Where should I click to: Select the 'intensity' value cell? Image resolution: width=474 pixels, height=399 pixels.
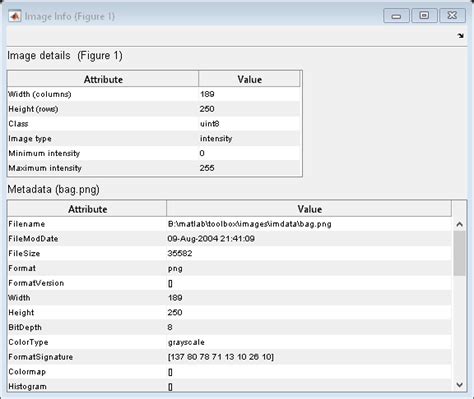point(249,138)
